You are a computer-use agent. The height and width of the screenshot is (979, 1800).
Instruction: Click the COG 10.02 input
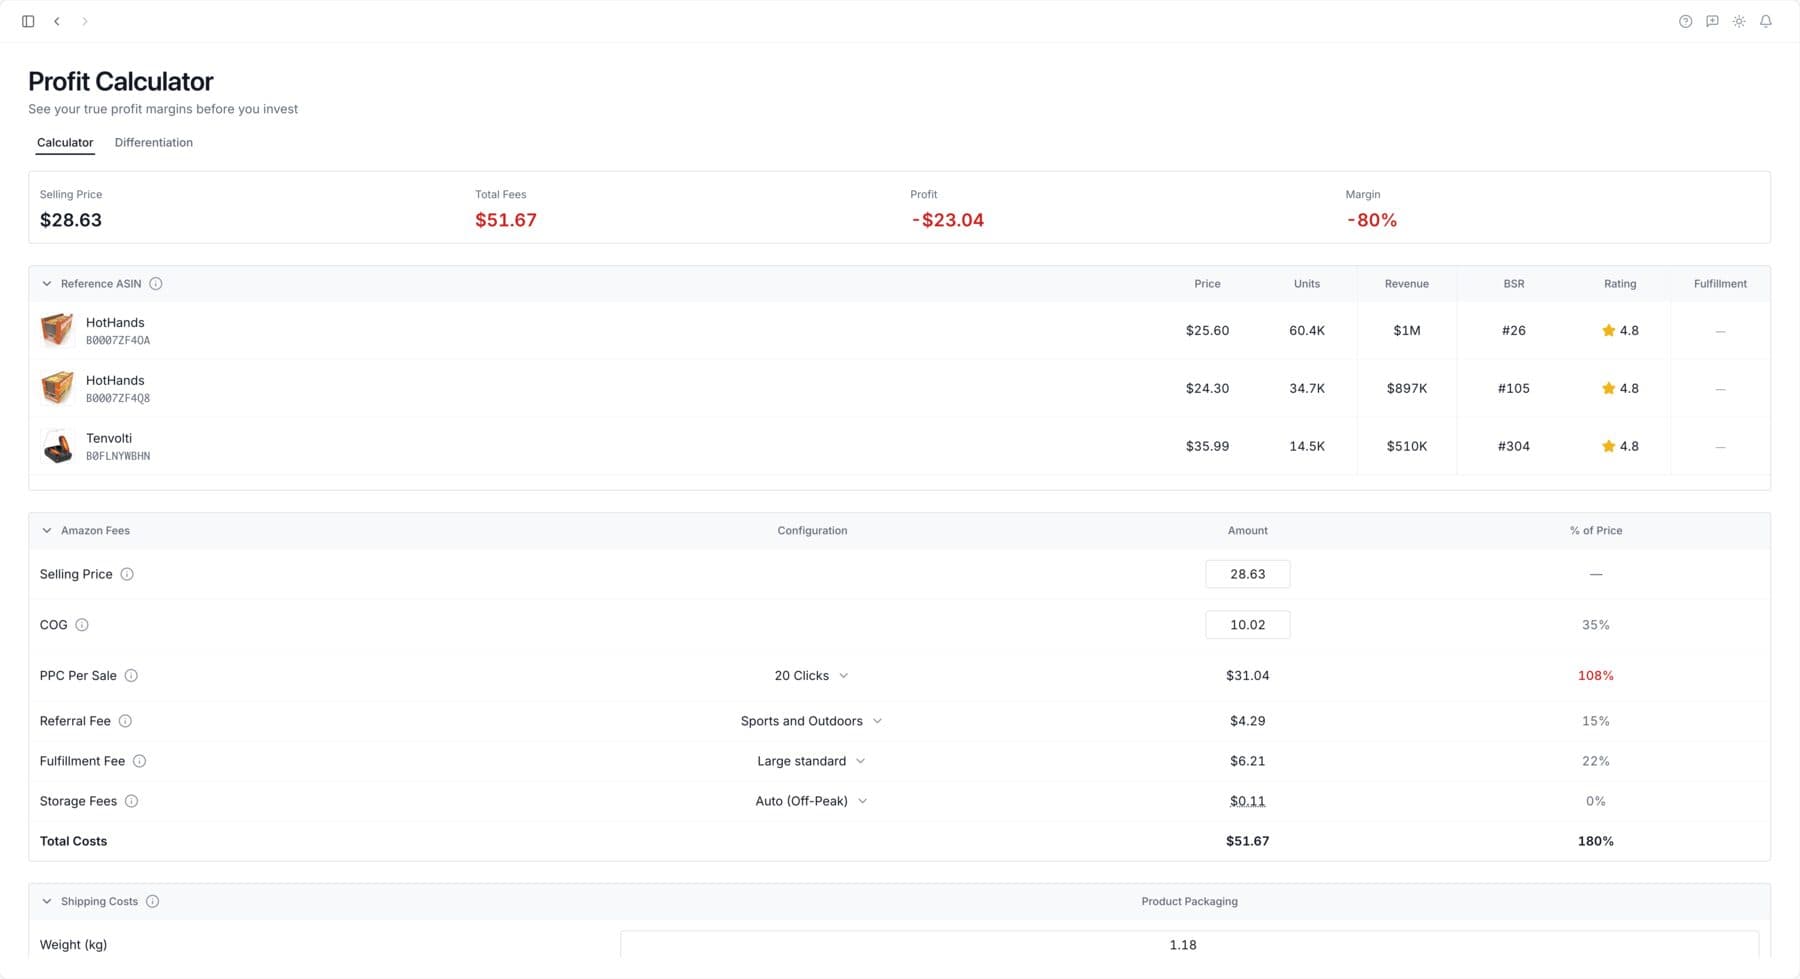(1247, 625)
